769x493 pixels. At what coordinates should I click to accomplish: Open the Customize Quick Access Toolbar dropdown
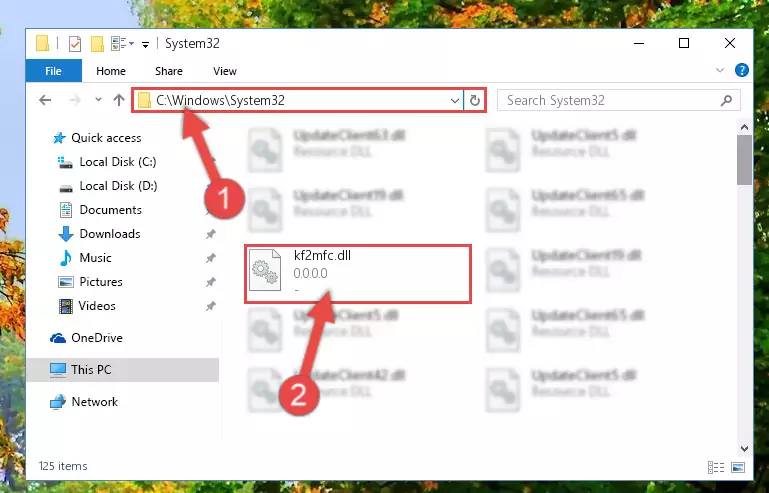[x=145, y=45]
